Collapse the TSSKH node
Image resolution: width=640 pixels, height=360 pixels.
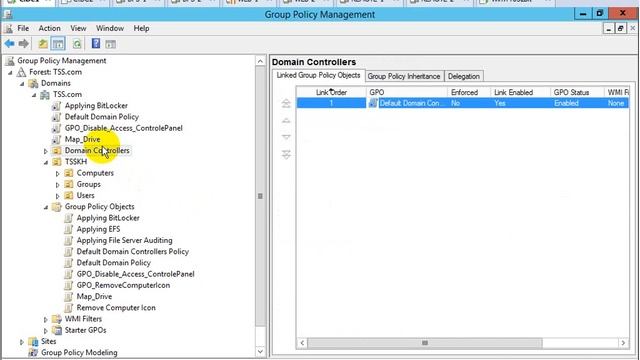pos(46,162)
